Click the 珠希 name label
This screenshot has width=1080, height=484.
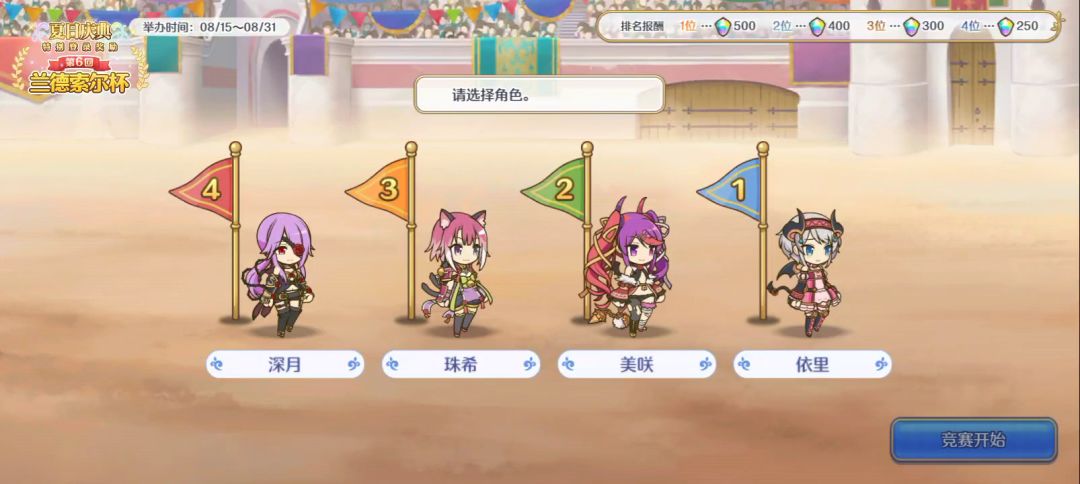[461, 364]
